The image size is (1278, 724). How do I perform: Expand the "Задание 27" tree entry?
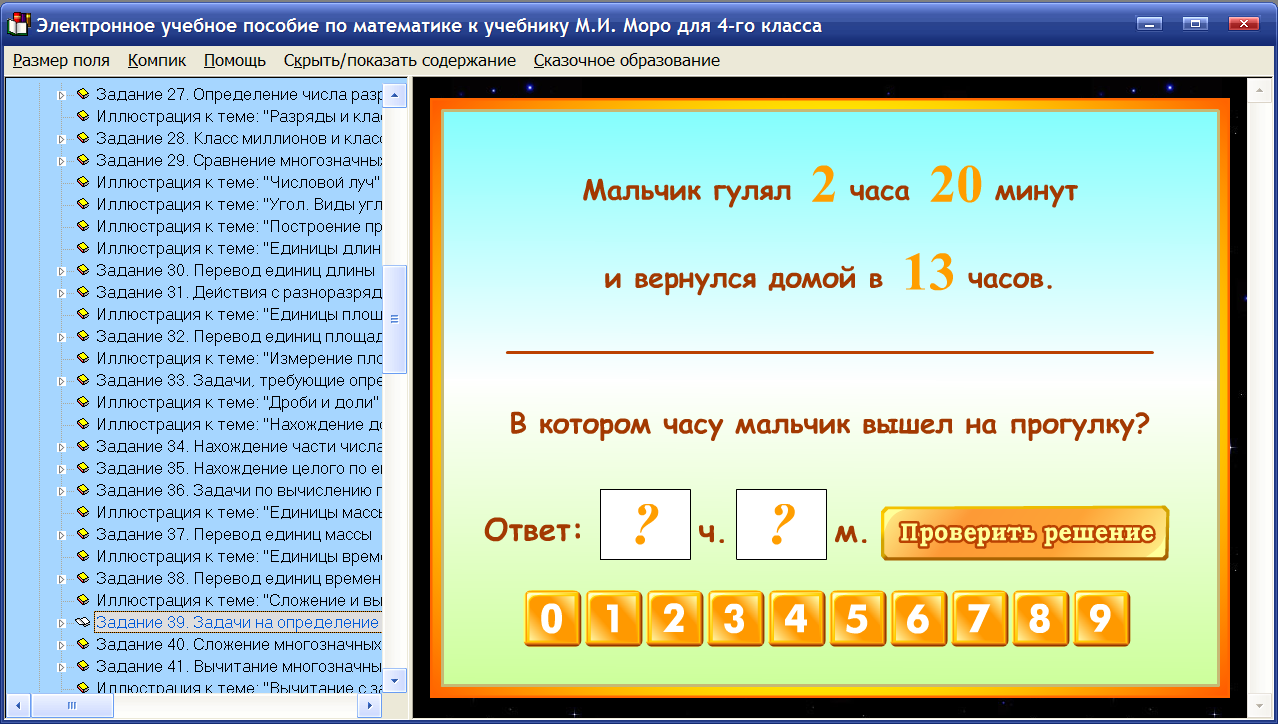(63, 93)
